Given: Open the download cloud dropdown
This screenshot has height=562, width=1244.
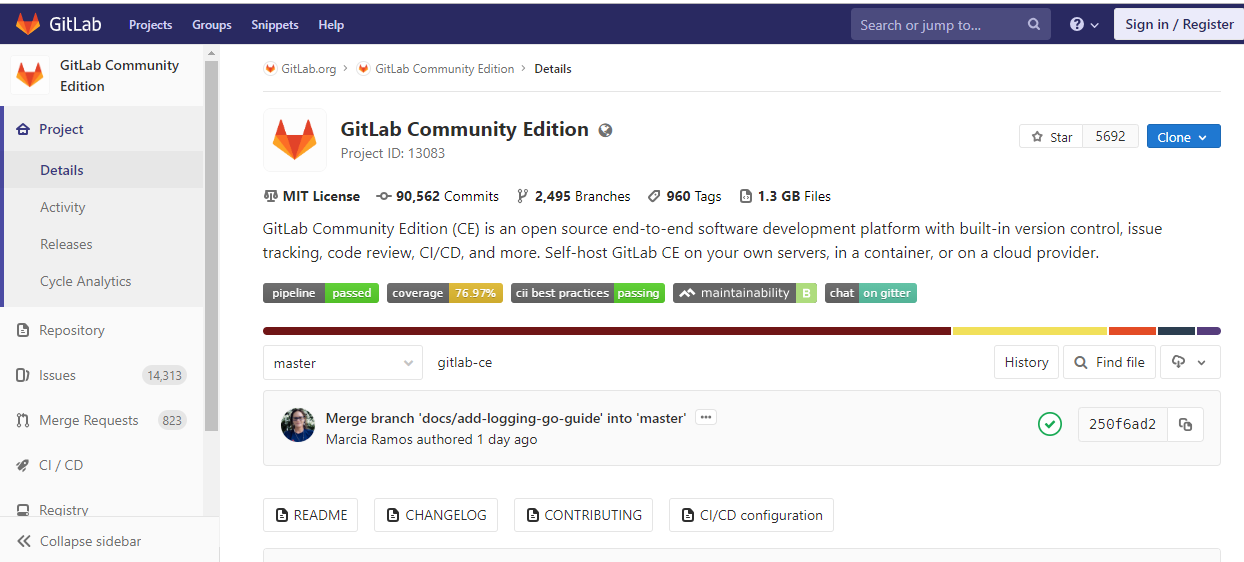Looking at the screenshot, I should click(x=1190, y=362).
